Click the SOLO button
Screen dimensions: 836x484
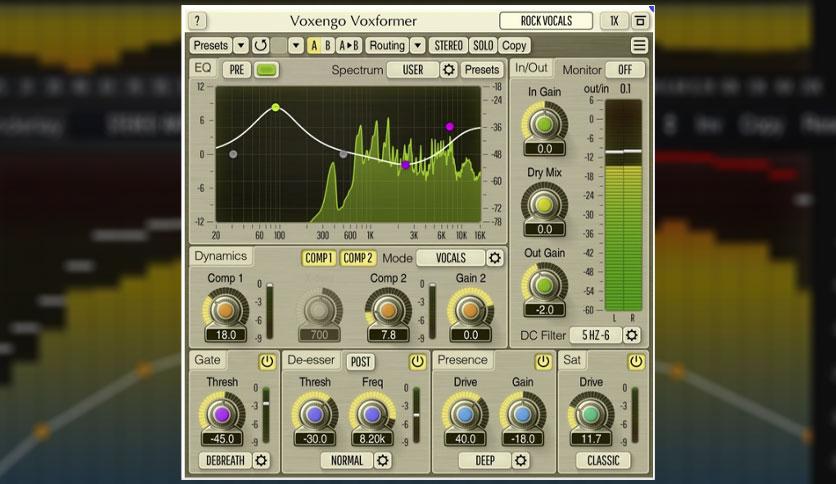pos(483,45)
